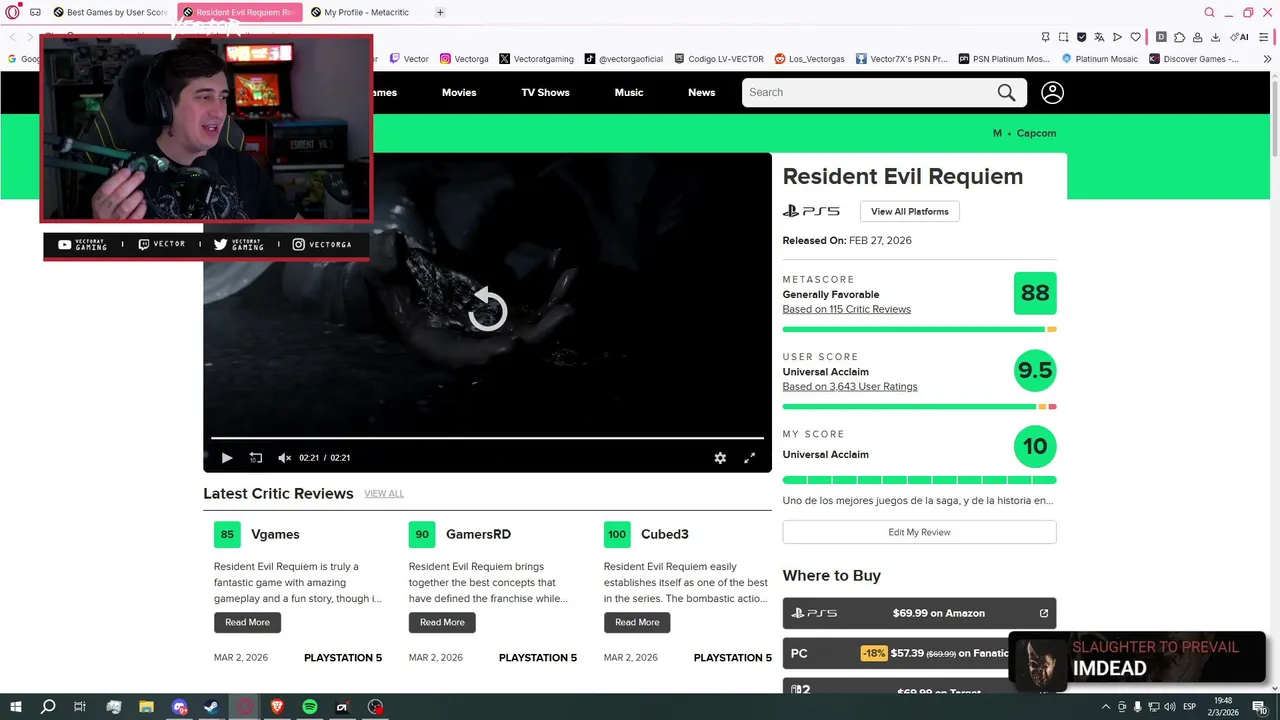This screenshot has width=1280, height=720.
Task: Open the browser AI assistant button
Action: 1240,37
